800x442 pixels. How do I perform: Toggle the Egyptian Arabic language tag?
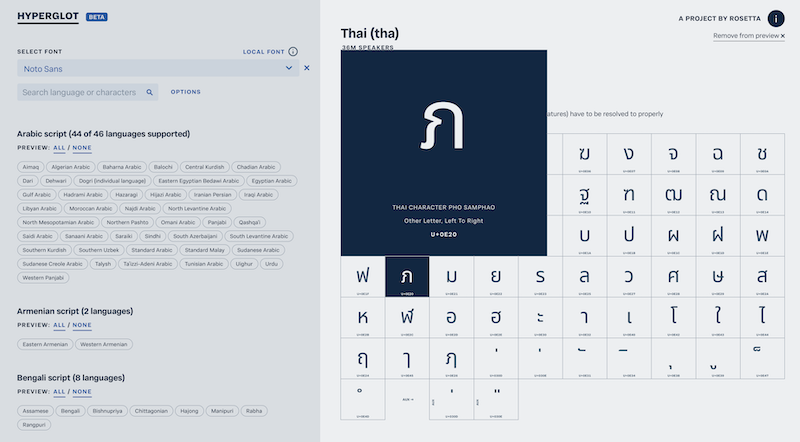click(271, 181)
